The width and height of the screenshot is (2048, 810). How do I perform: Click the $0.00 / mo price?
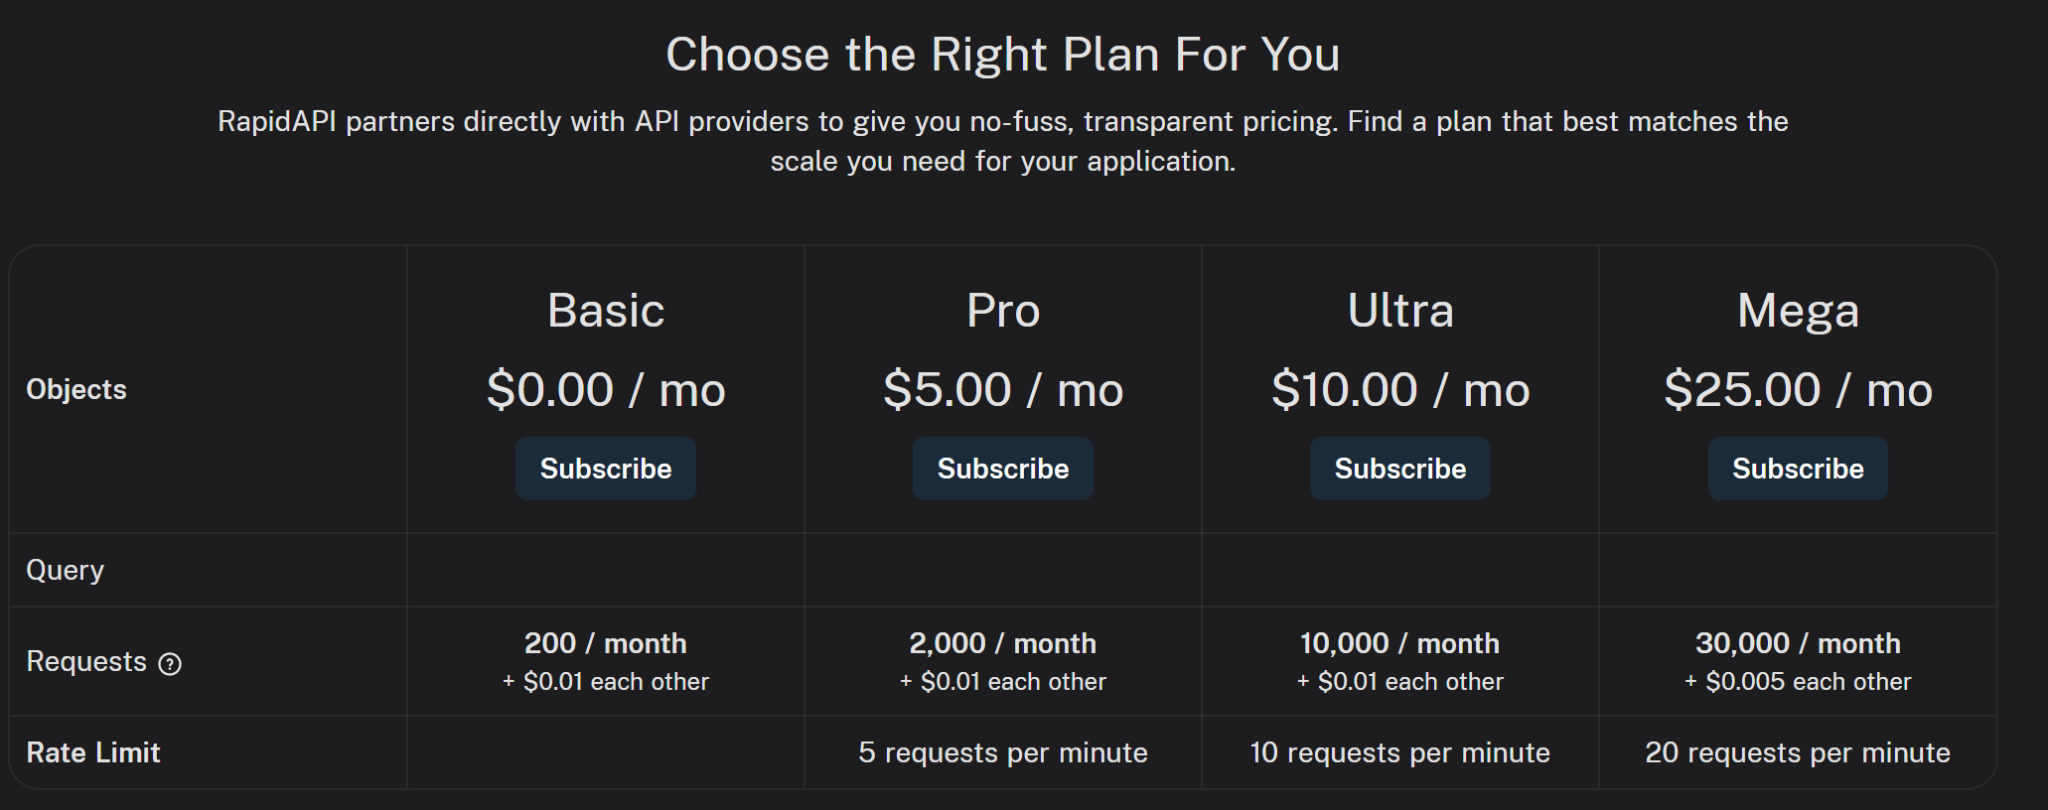pos(605,389)
